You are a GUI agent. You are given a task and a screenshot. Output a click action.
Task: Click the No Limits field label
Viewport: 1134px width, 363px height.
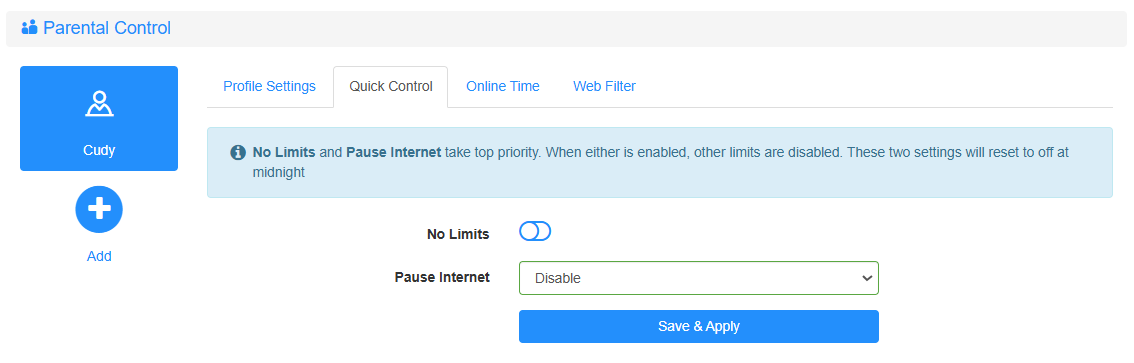pyautogui.click(x=459, y=234)
